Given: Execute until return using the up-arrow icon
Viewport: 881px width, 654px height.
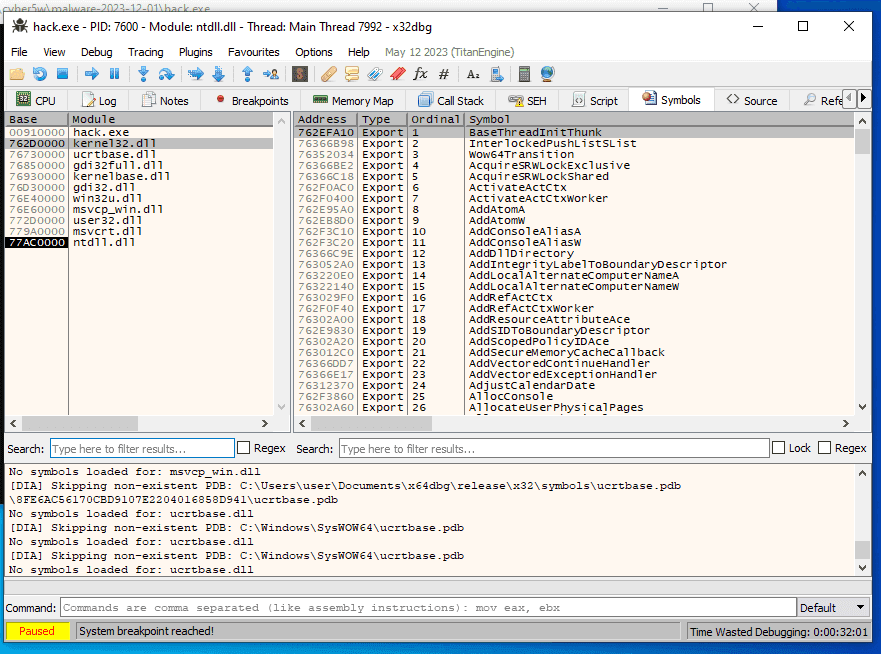Looking at the screenshot, I should click(x=246, y=74).
